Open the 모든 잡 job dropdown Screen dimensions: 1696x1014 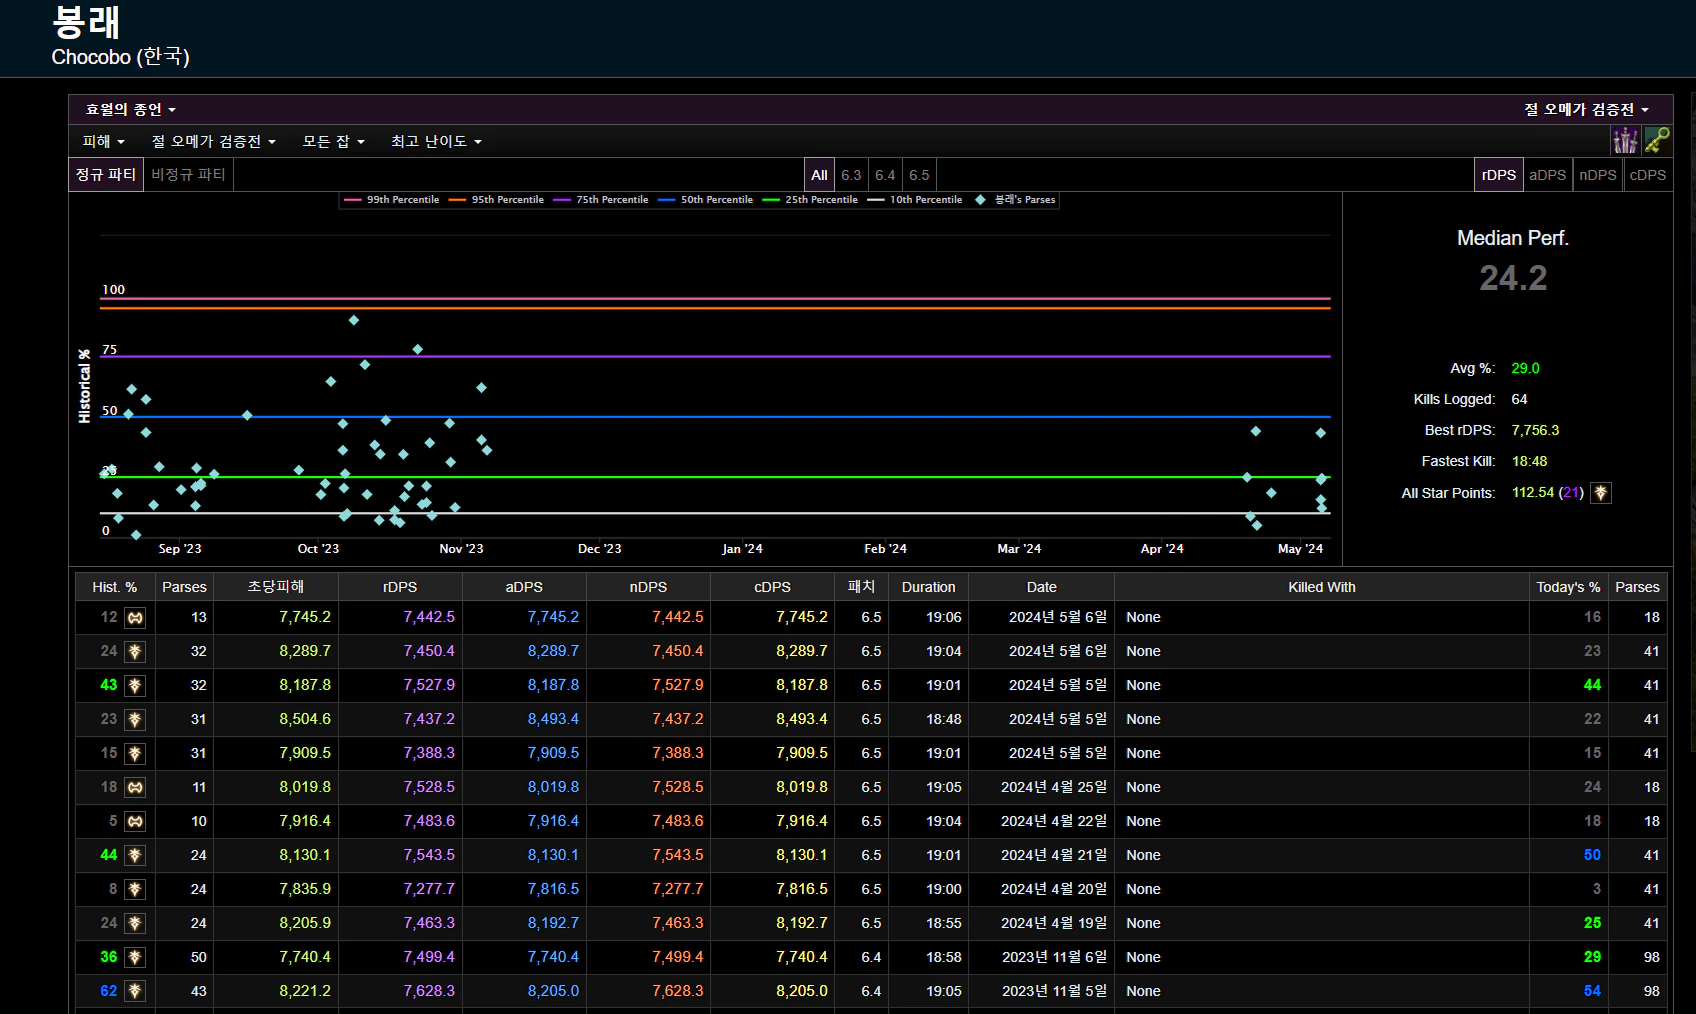click(x=334, y=142)
